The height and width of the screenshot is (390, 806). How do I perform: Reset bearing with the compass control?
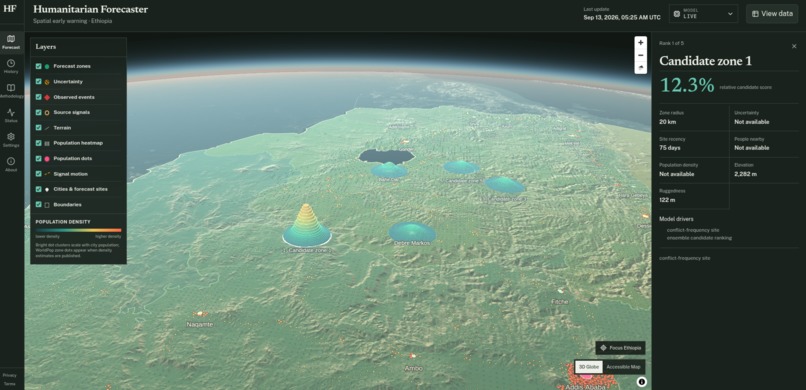pos(640,67)
